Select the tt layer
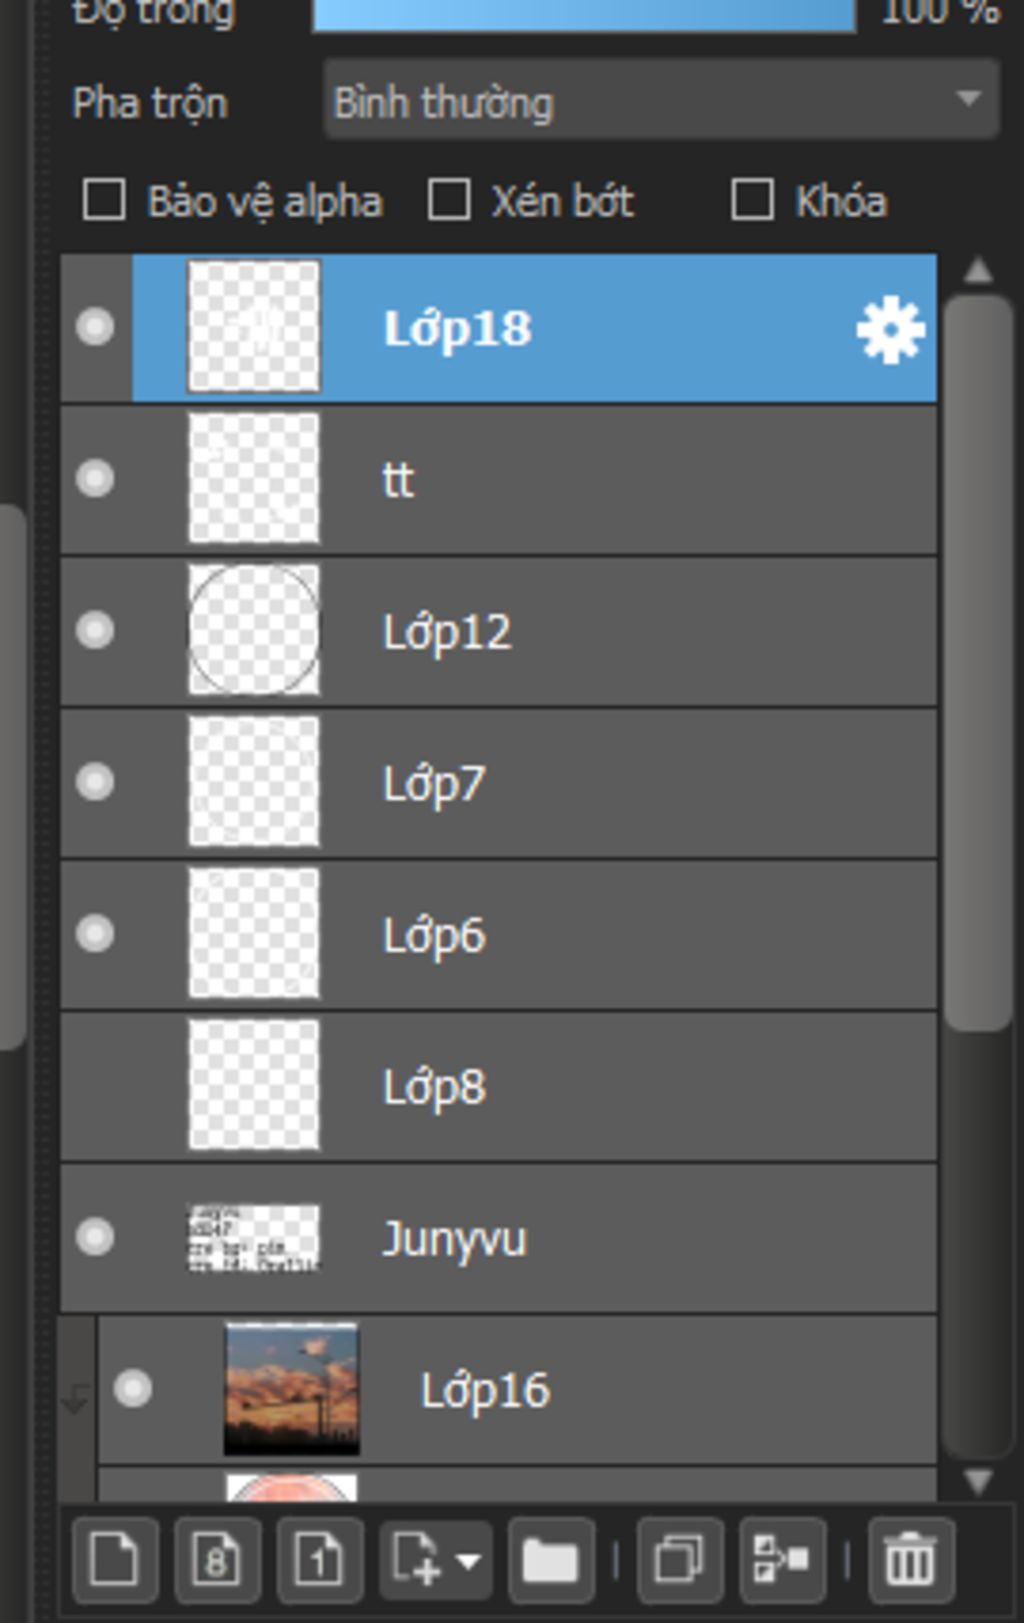 click(499, 480)
